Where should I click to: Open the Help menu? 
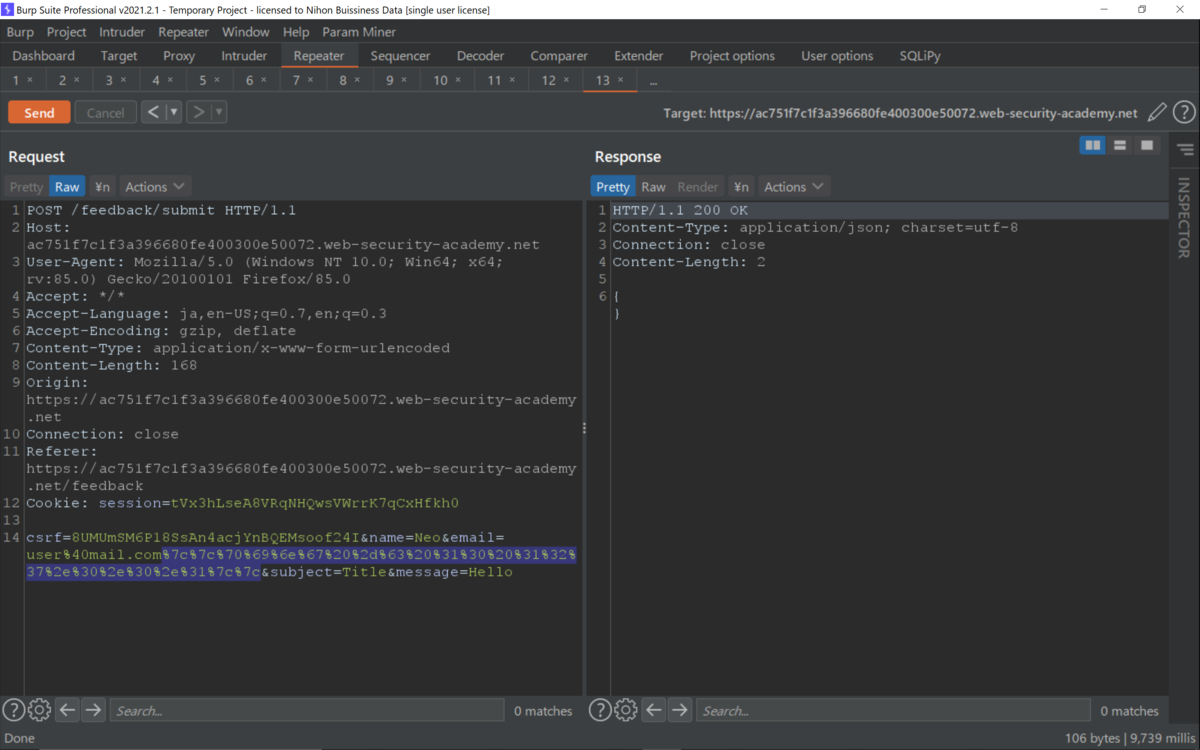296,32
